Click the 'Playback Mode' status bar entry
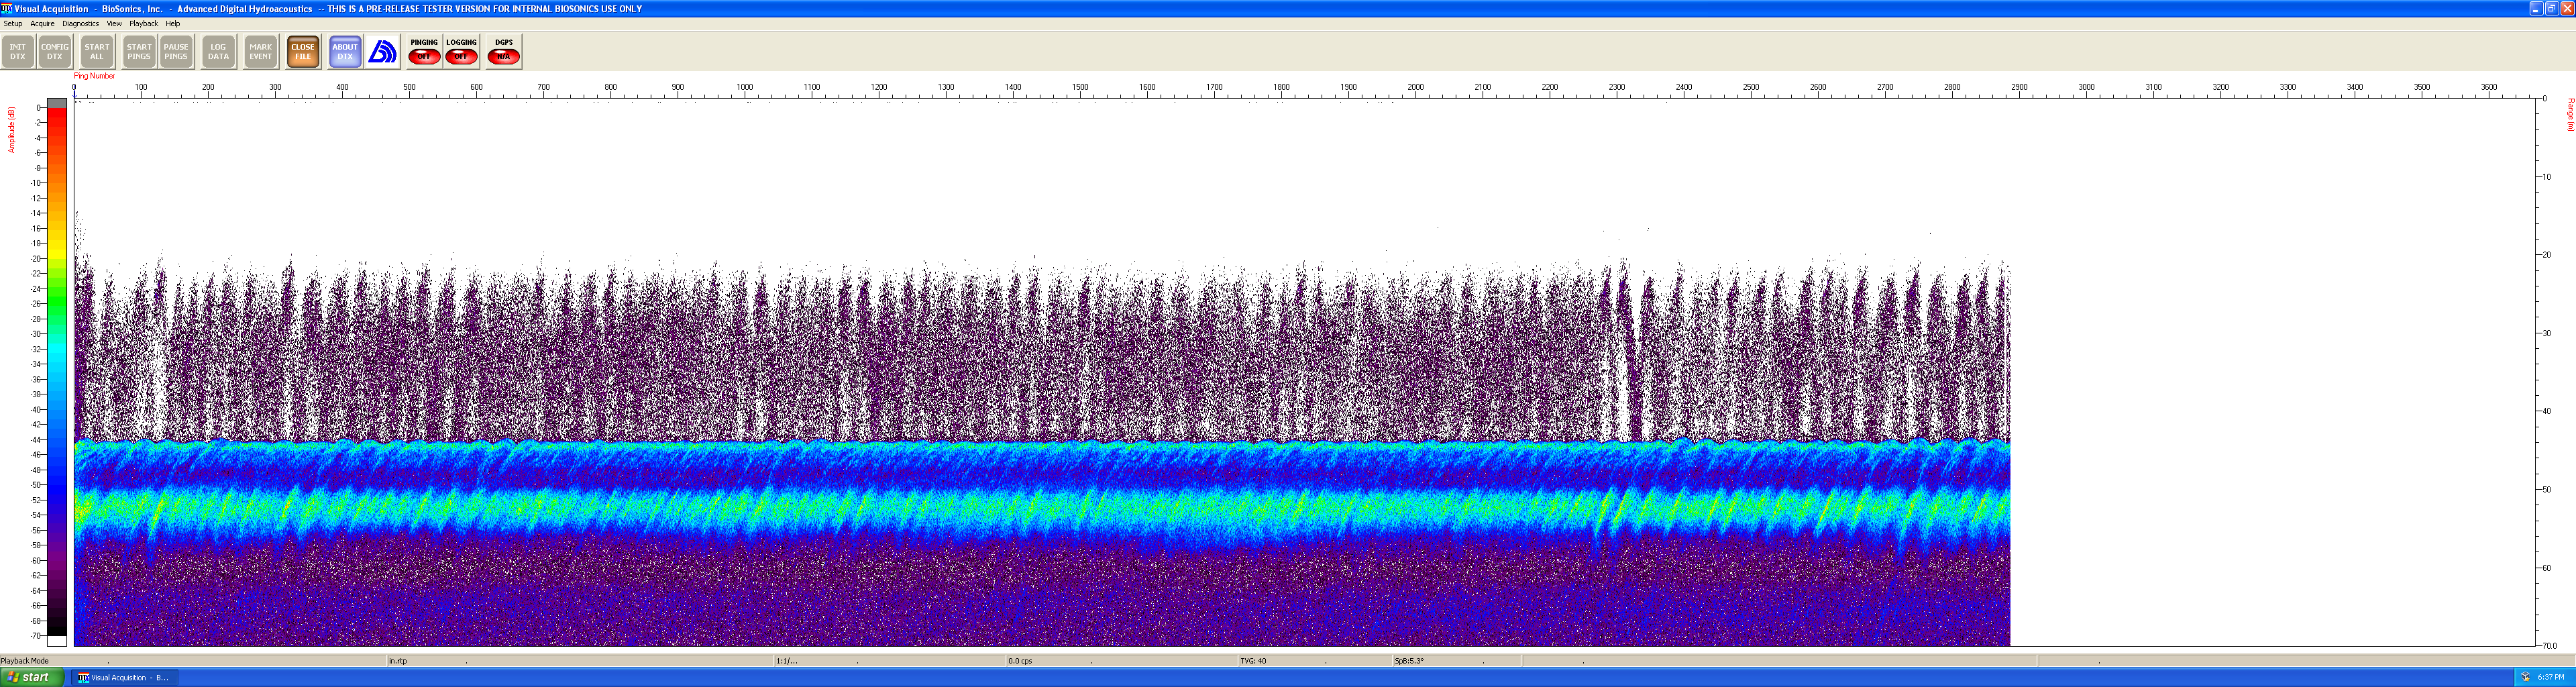Viewport: 2576px width, 687px height. [25, 661]
